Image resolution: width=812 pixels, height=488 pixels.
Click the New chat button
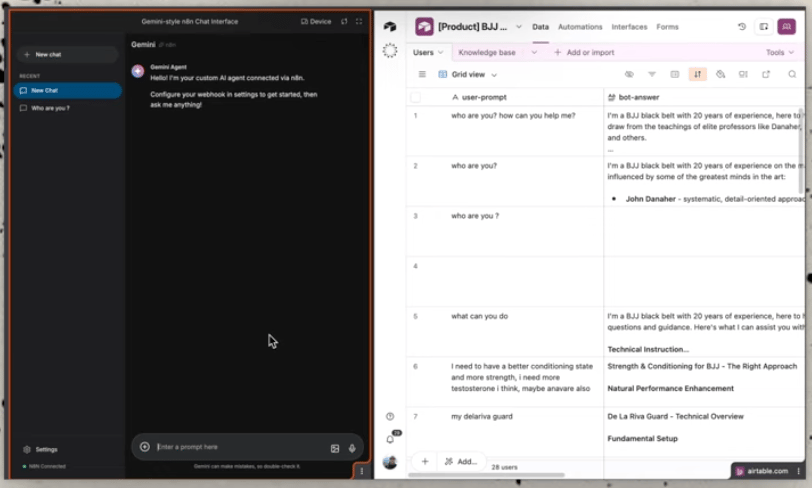click(x=67, y=54)
